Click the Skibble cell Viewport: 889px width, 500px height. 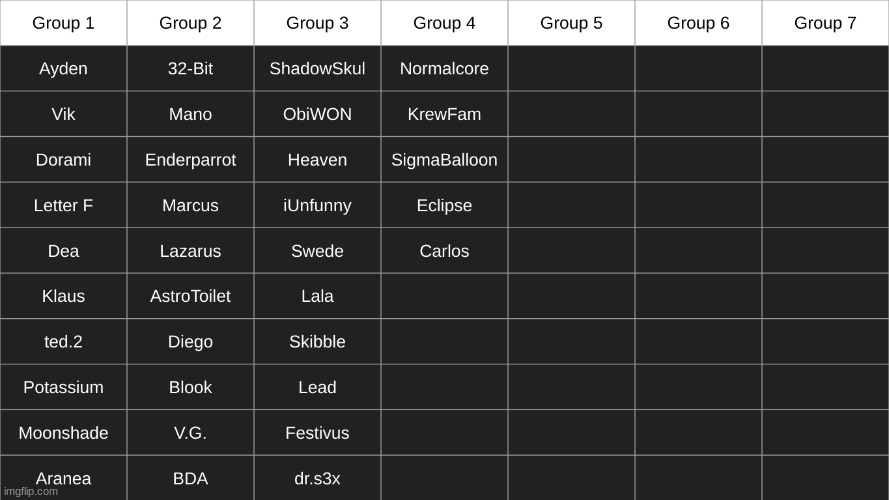point(317,342)
